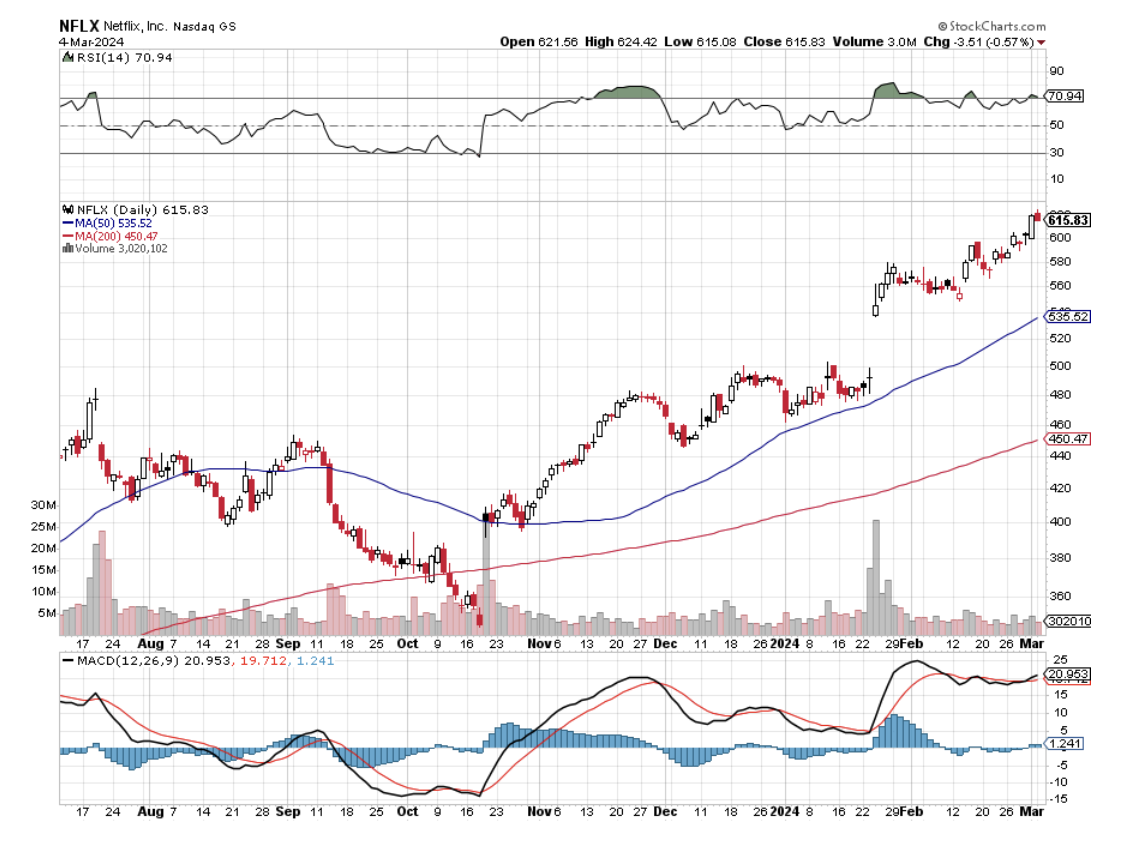The width and height of the screenshot is (1126, 856).
Task: Click the 2024 year marker on price axis
Action: coord(785,645)
